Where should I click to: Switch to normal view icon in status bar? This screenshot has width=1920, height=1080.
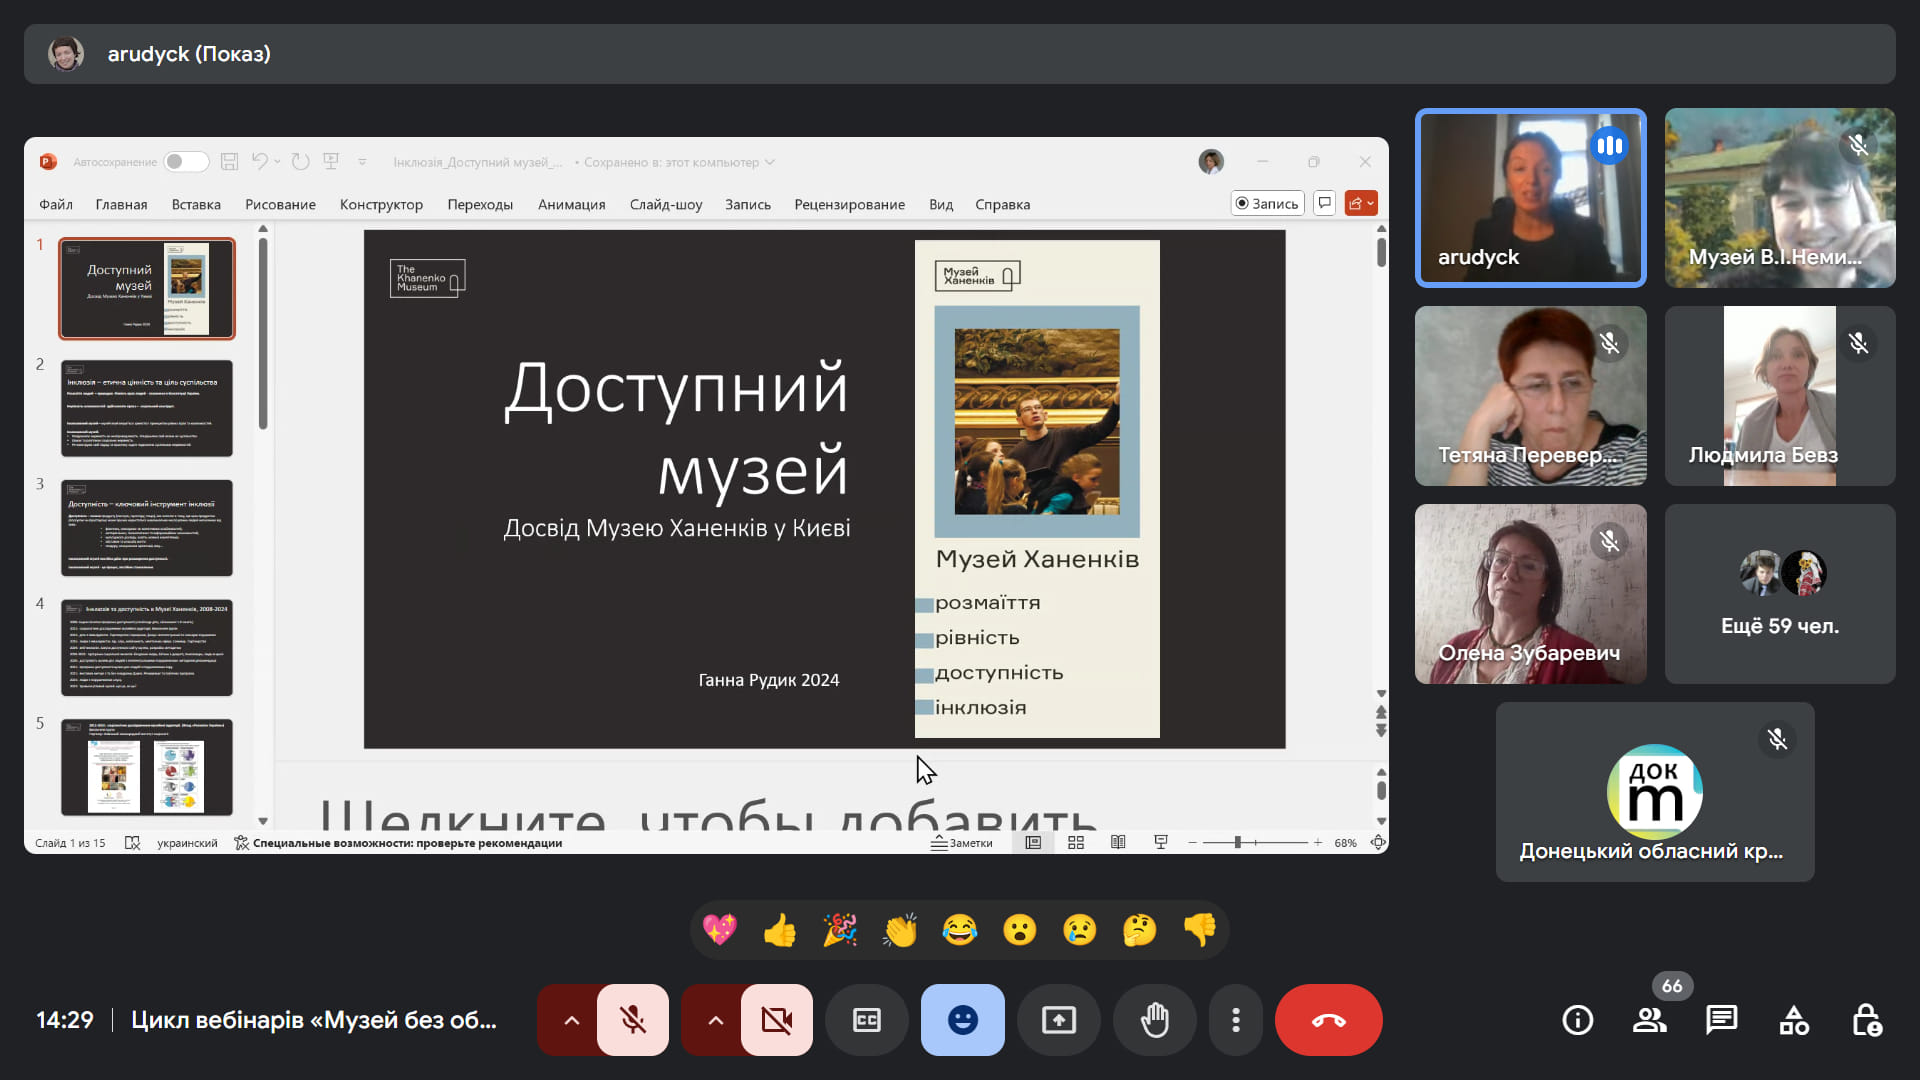(1033, 843)
